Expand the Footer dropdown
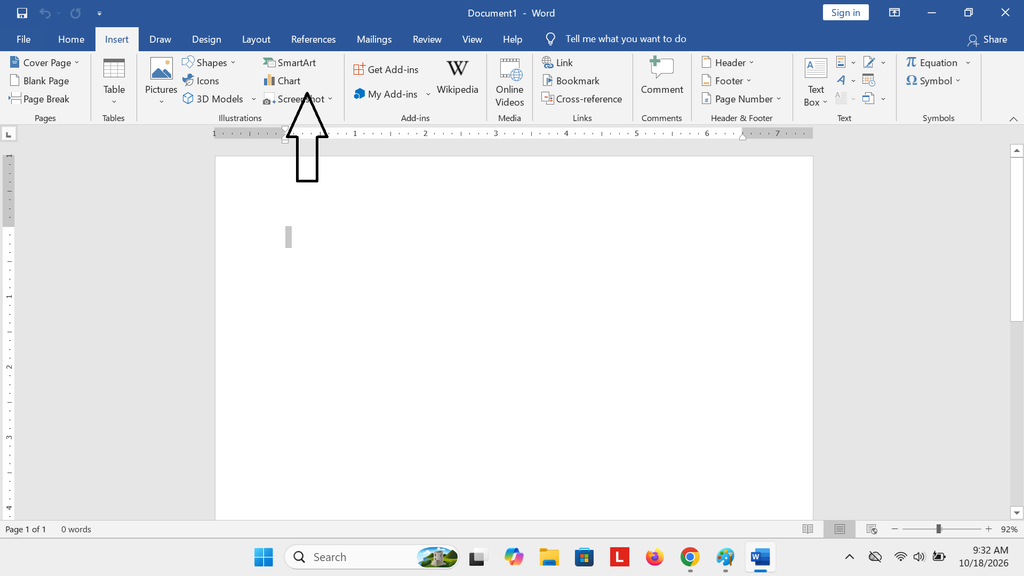This screenshot has width=1024, height=576. pos(749,81)
